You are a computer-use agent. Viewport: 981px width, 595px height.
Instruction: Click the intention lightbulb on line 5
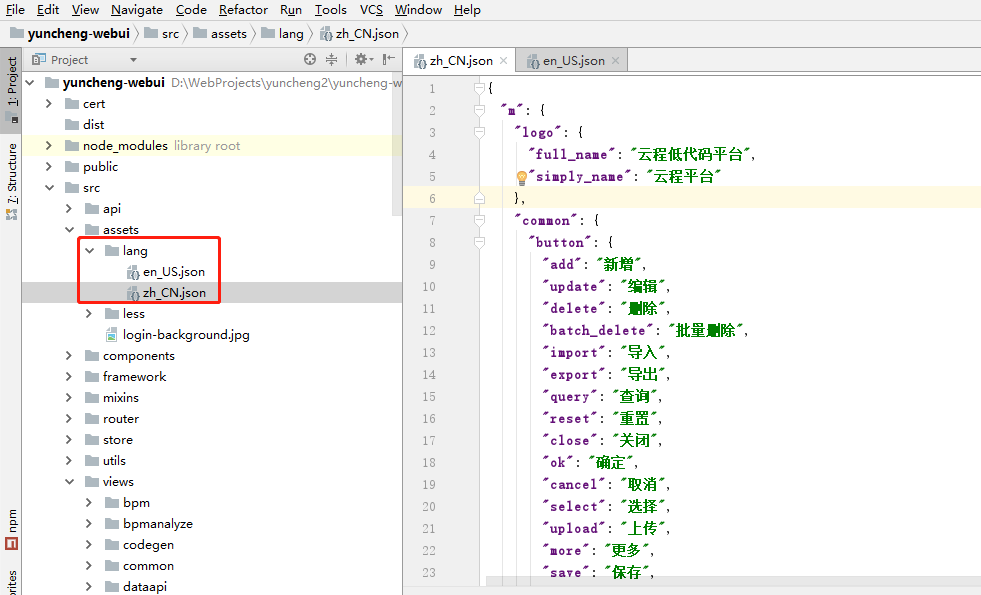(x=522, y=178)
